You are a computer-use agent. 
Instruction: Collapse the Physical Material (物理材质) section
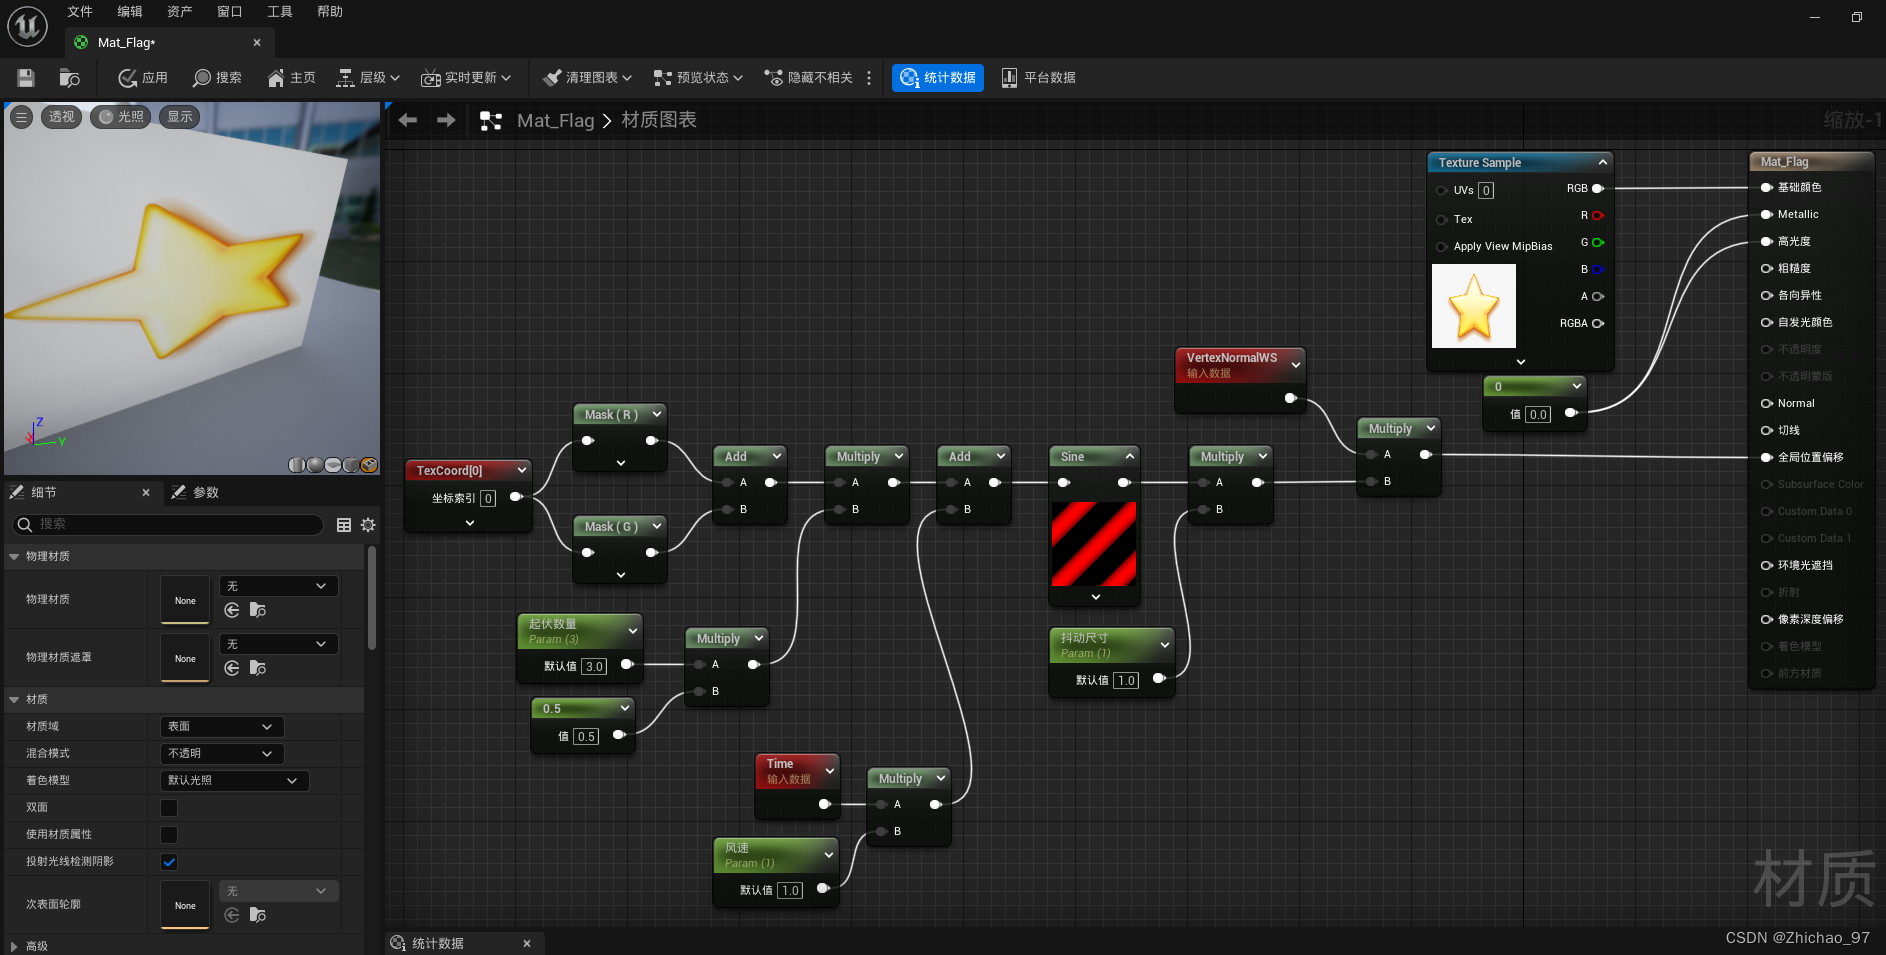(x=14, y=556)
